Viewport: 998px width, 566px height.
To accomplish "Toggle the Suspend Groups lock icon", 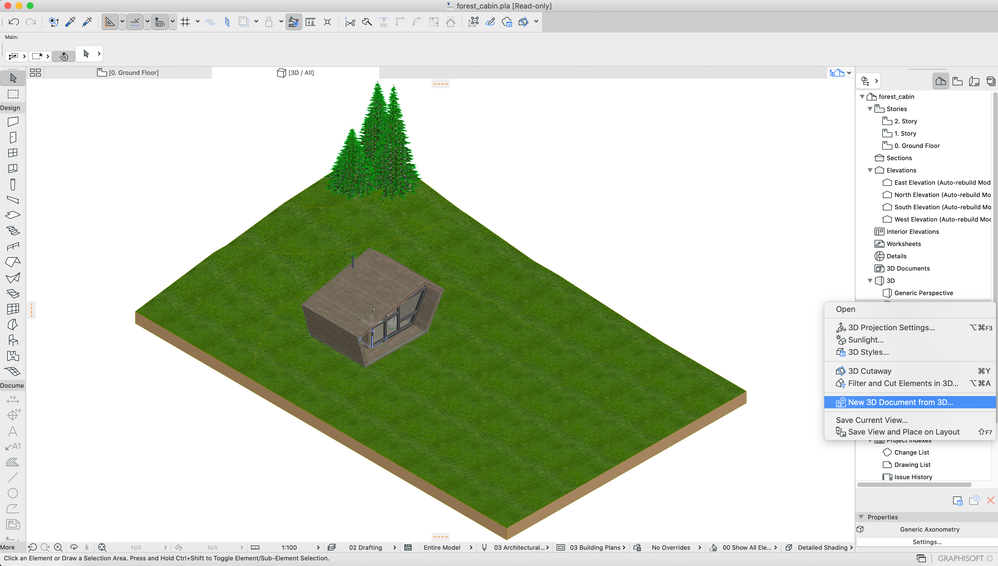I will pos(268,22).
